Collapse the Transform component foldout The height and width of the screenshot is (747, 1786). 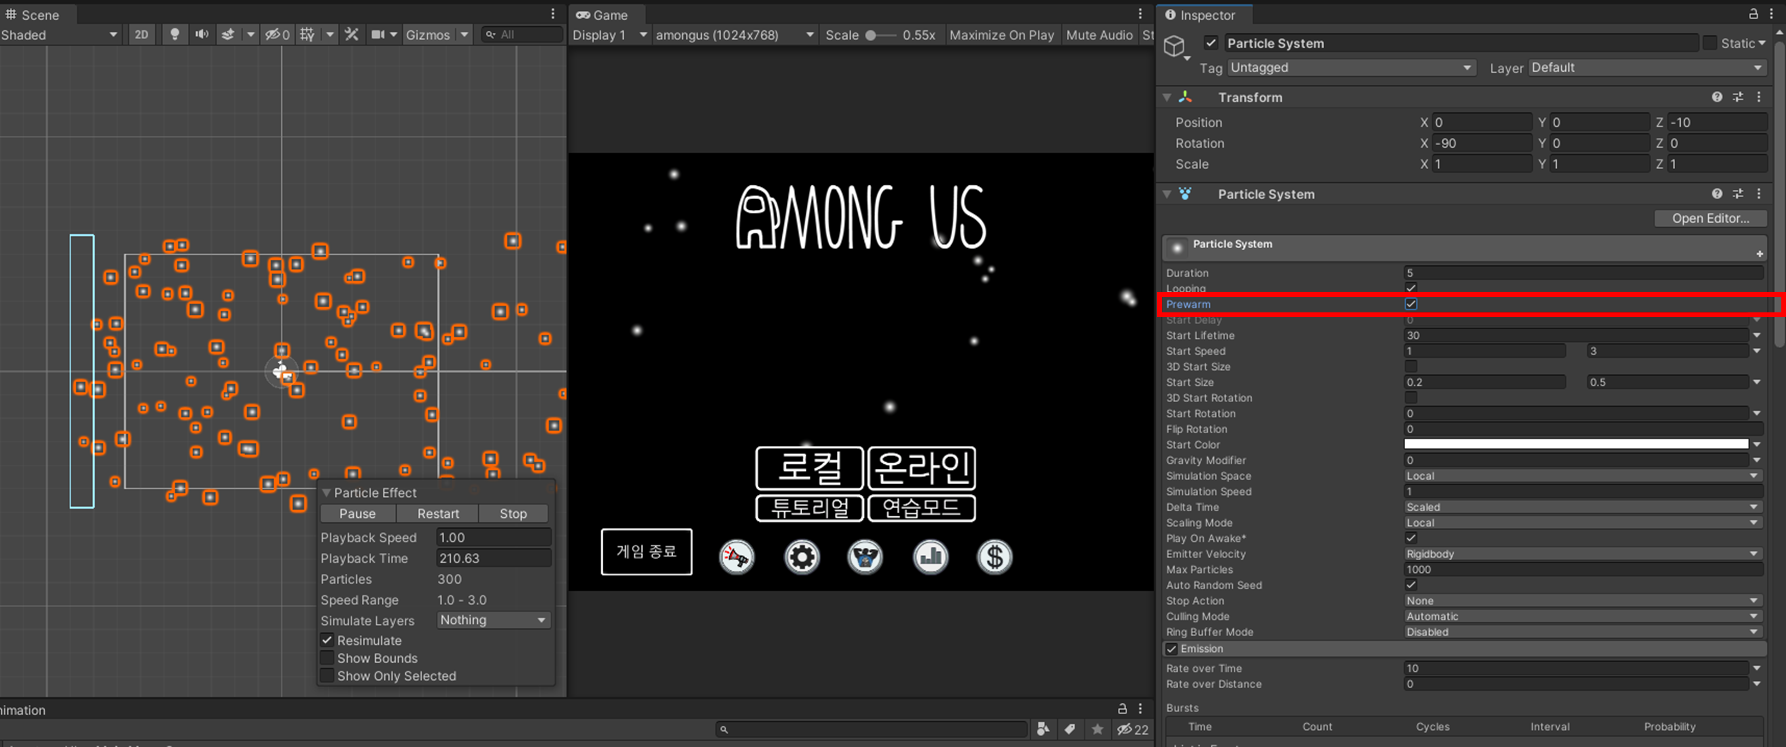click(x=1167, y=97)
